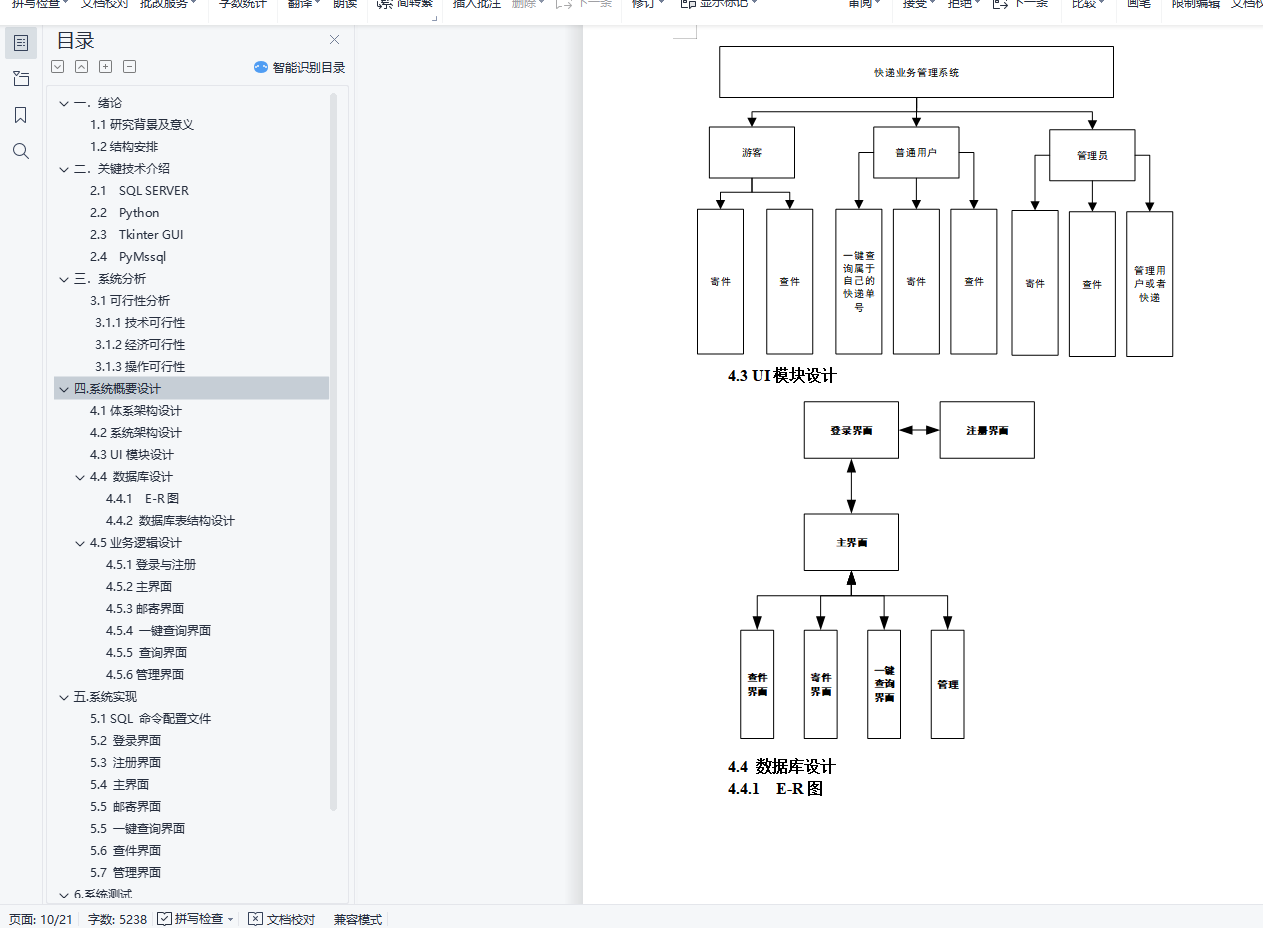Select 3.1 可行性分析 in outline
This screenshot has width=1263, height=928.
tap(130, 301)
